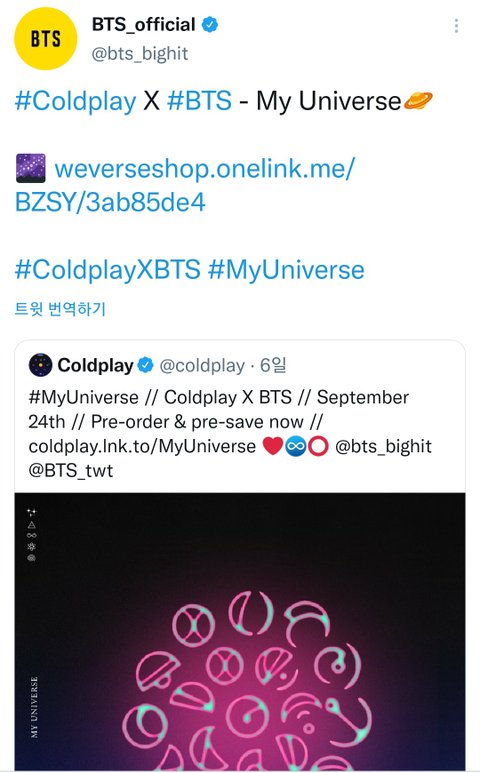Click the red heart emoji
Image resolution: width=480 pixels, height=773 pixels.
click(273, 446)
